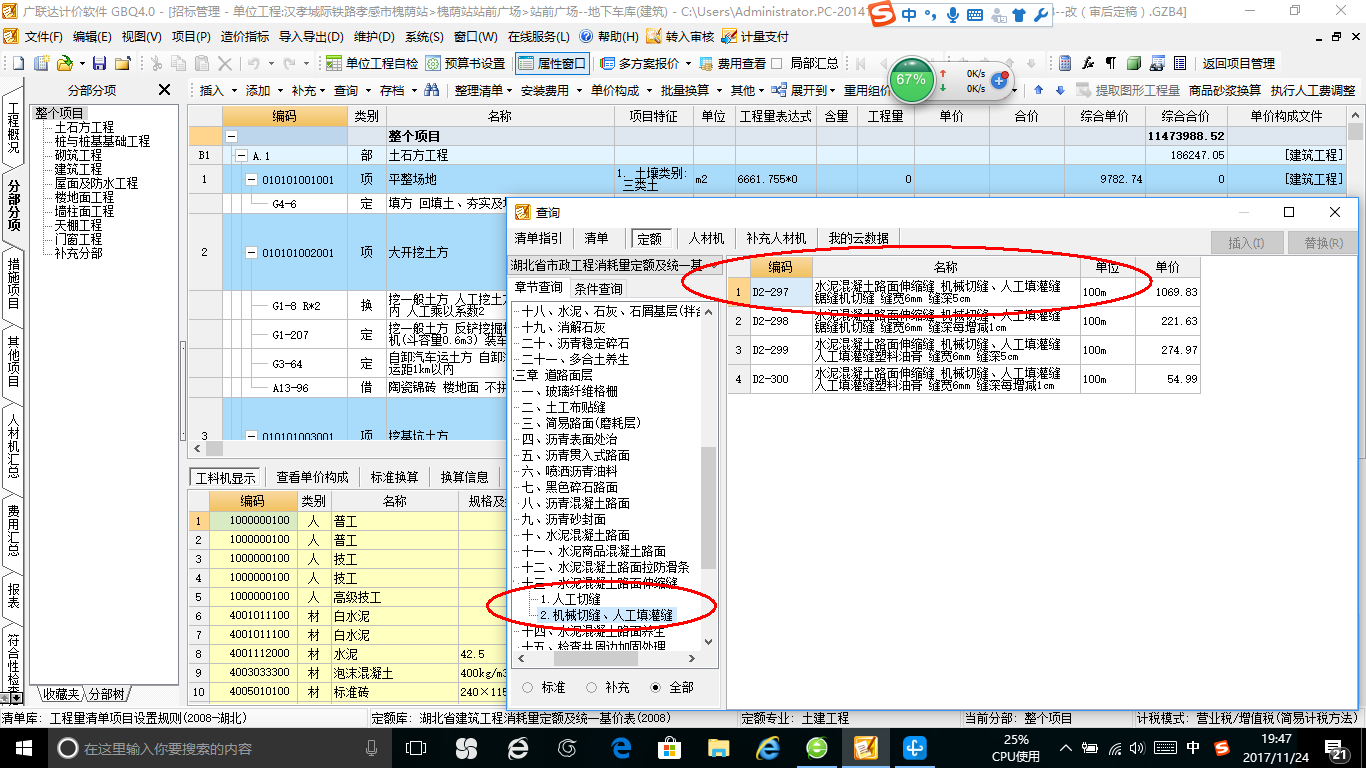The height and width of the screenshot is (768, 1366).
Task: Click the open folder icon in toolbar
Action: 64,63
